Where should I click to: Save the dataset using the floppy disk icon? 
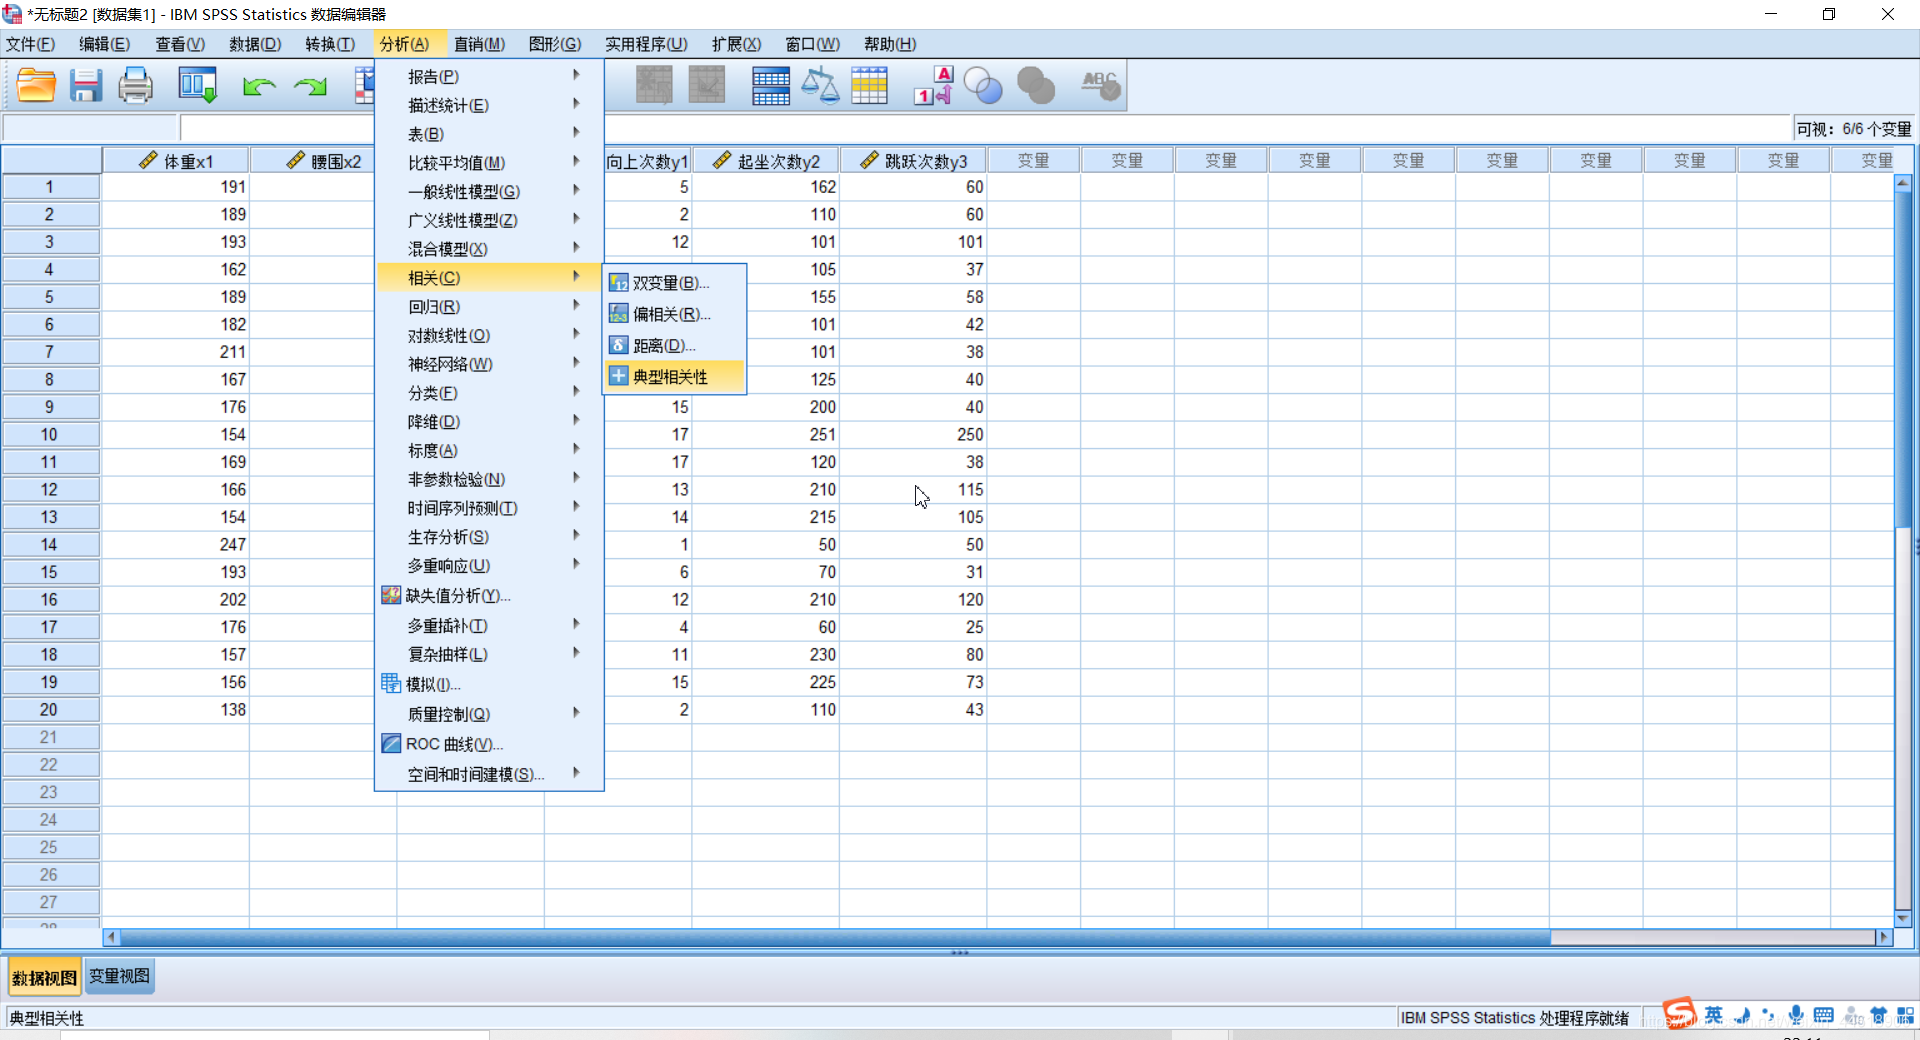coord(86,86)
